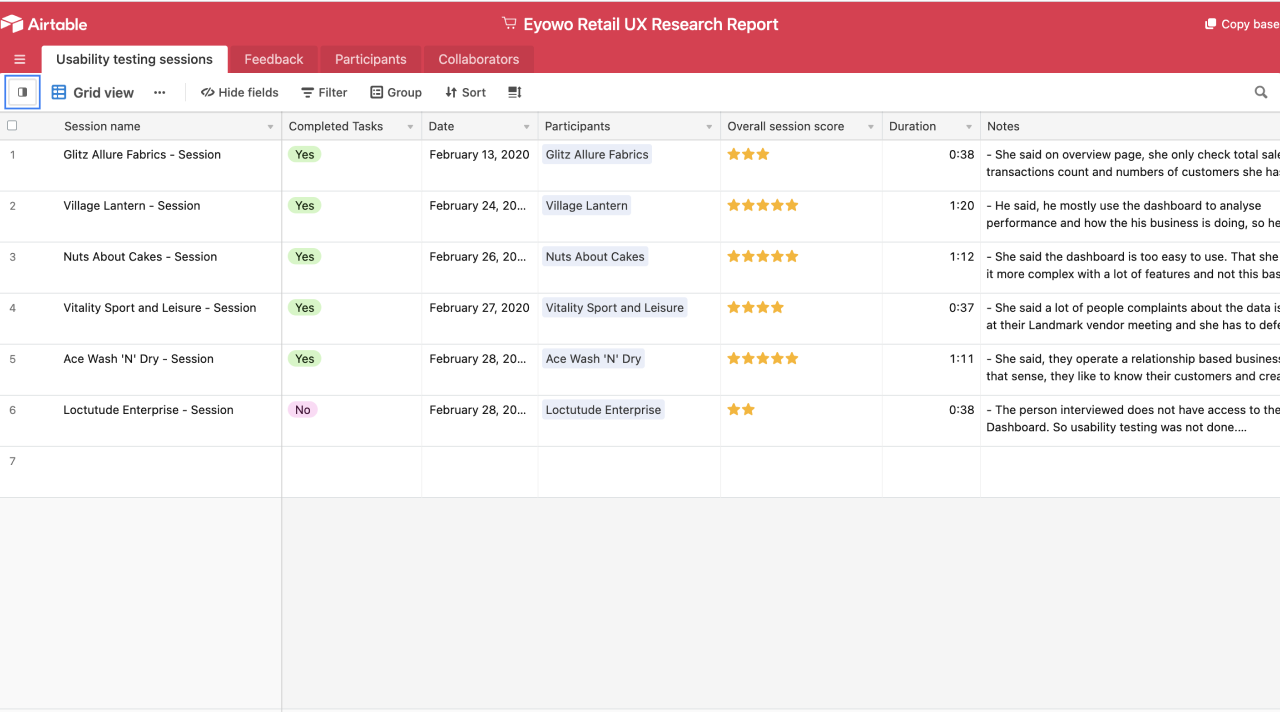Open the row height icon
Image resolution: width=1280 pixels, height=712 pixels.
click(515, 92)
